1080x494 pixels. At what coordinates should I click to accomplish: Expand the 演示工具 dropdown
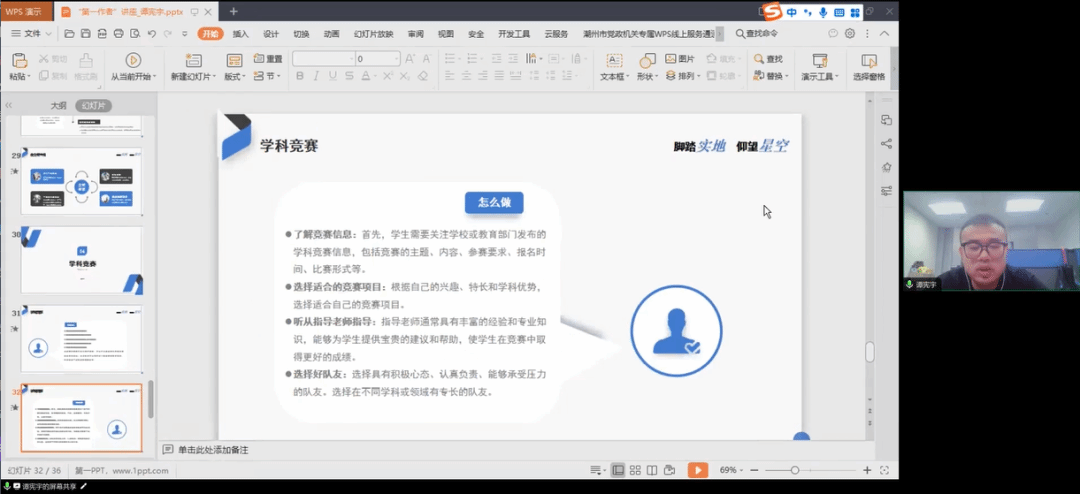click(x=821, y=76)
